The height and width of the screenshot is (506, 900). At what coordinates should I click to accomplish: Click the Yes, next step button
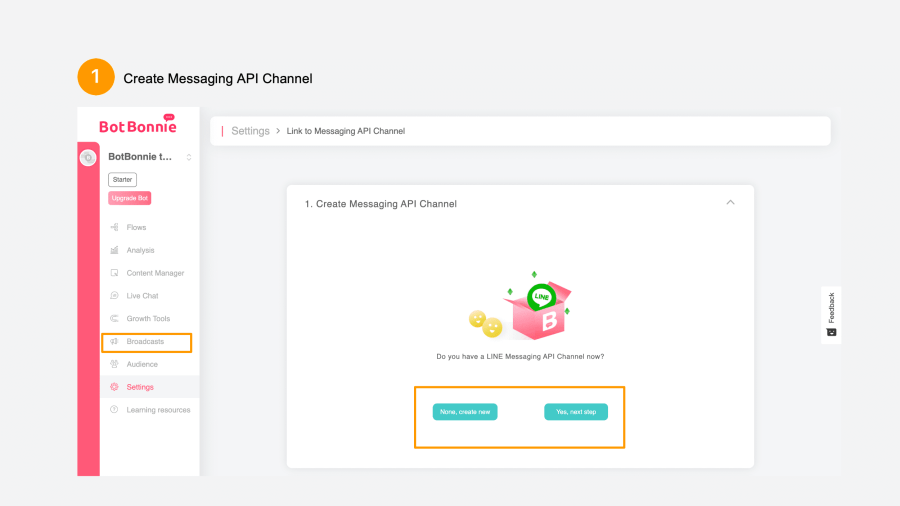(576, 412)
